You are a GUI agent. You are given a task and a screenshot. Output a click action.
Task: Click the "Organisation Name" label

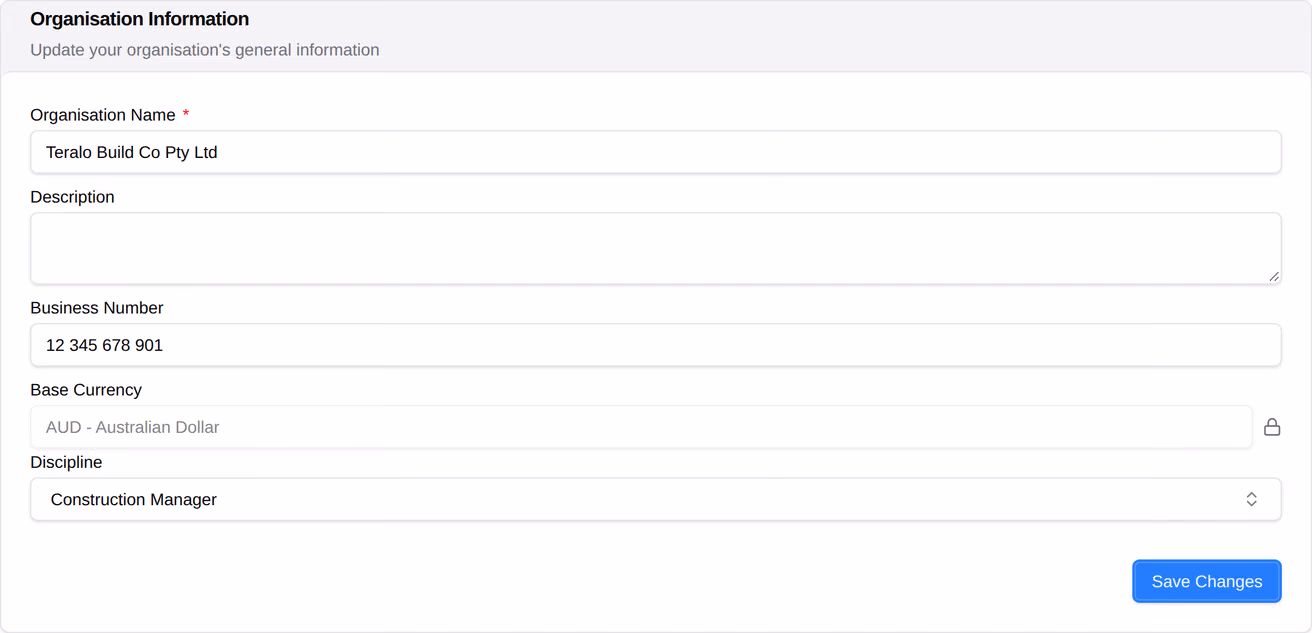coord(103,115)
